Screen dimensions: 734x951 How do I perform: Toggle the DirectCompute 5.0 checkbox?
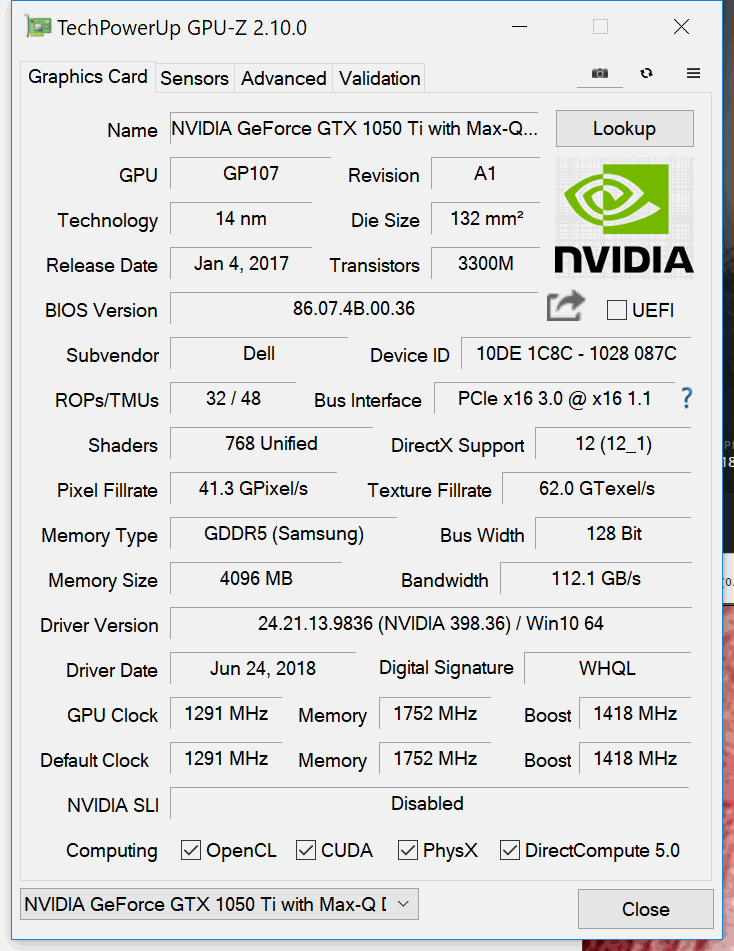point(510,850)
